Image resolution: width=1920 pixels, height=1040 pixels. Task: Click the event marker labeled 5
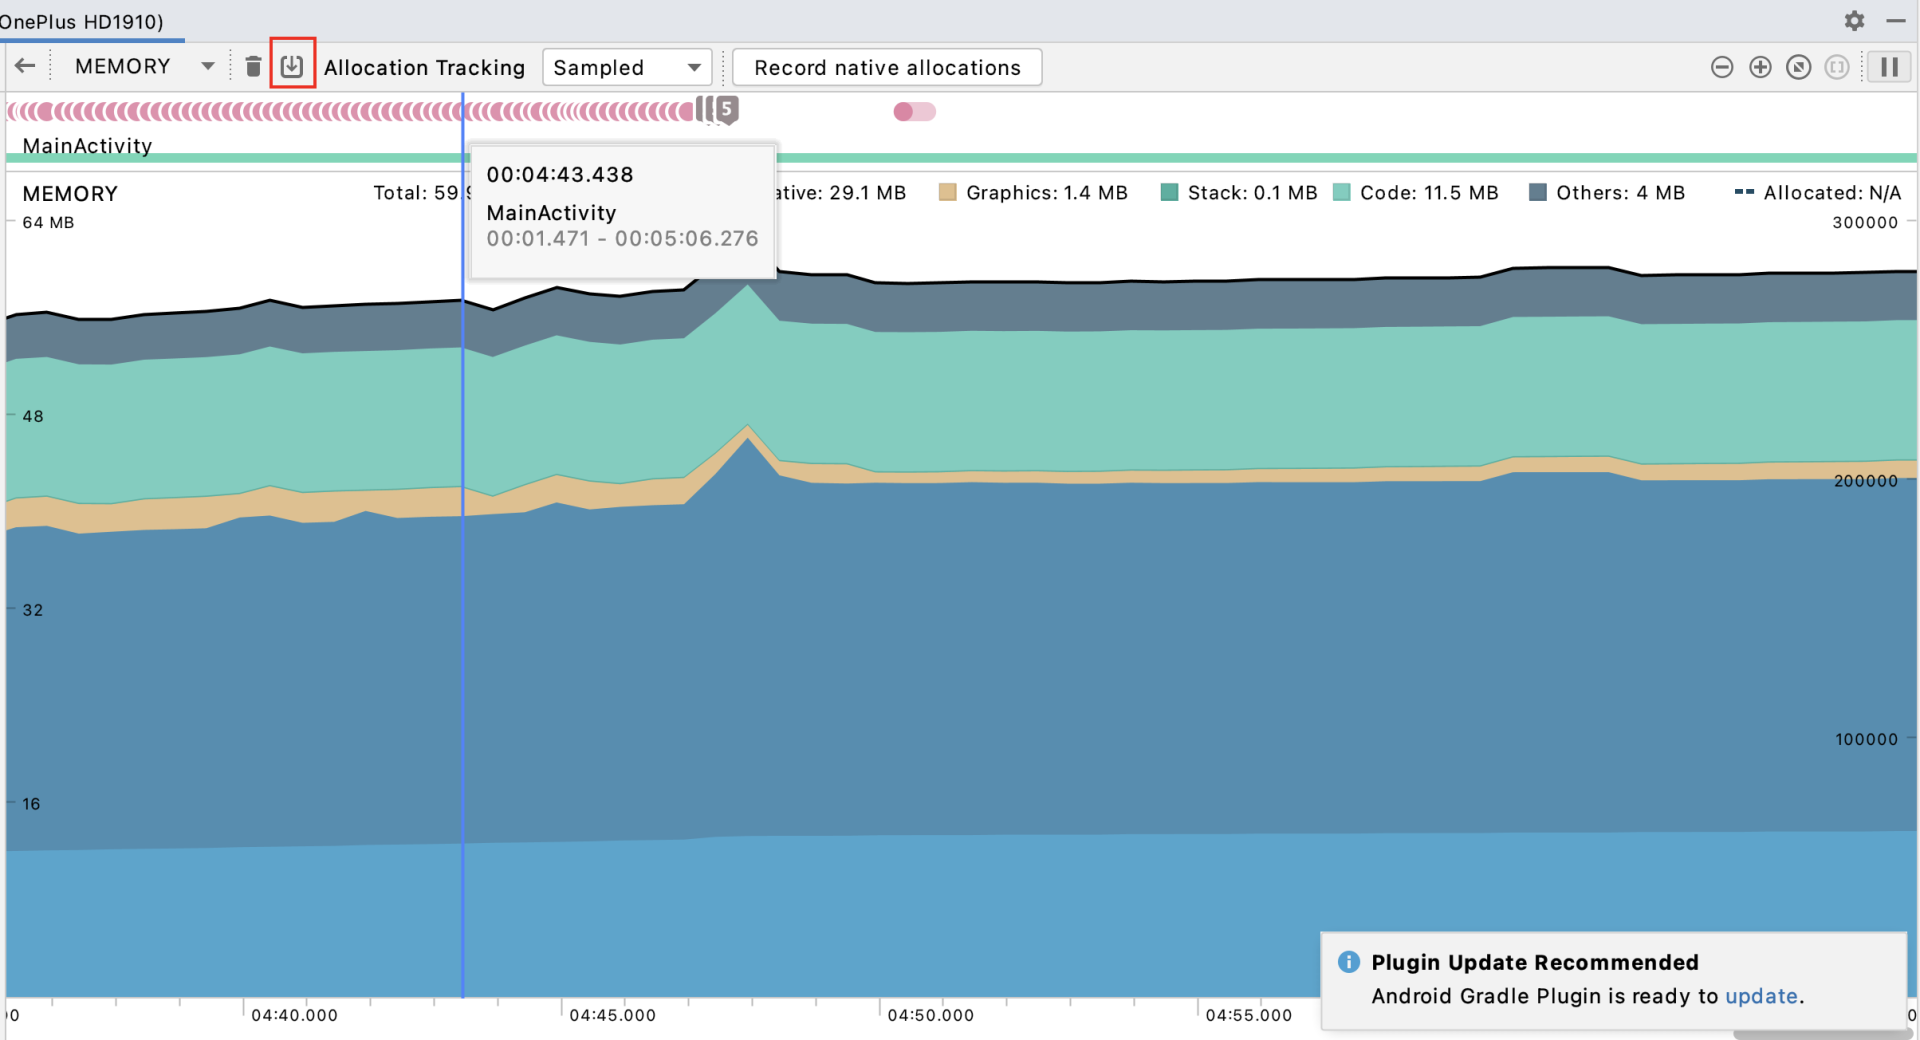coord(727,110)
